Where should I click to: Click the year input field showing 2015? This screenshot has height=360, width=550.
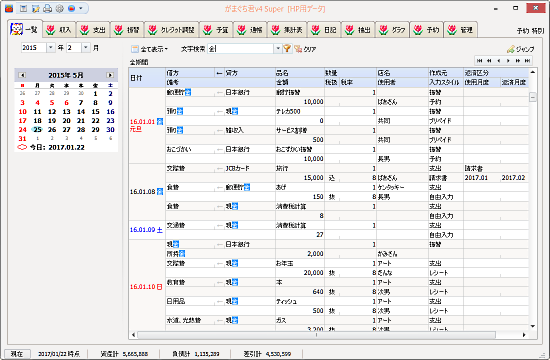[x=34, y=48]
